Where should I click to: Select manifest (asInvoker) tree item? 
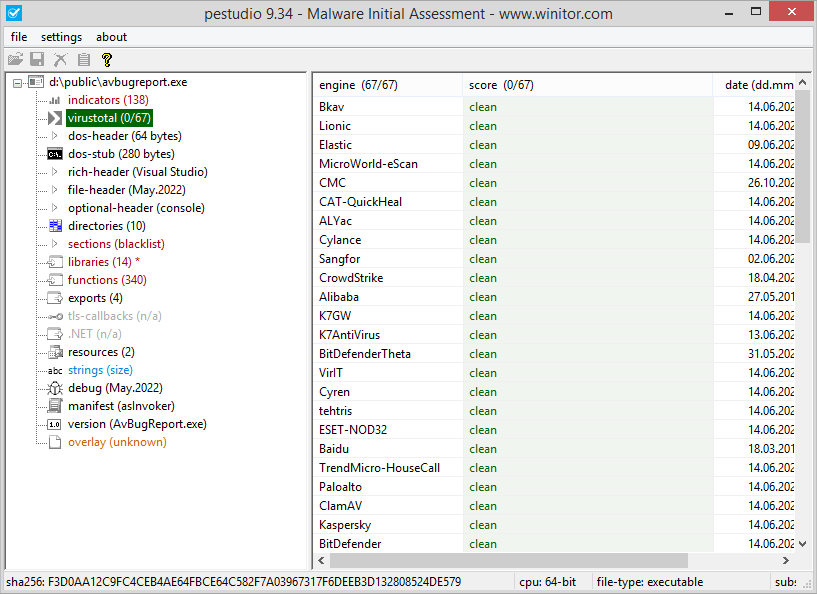click(121, 406)
